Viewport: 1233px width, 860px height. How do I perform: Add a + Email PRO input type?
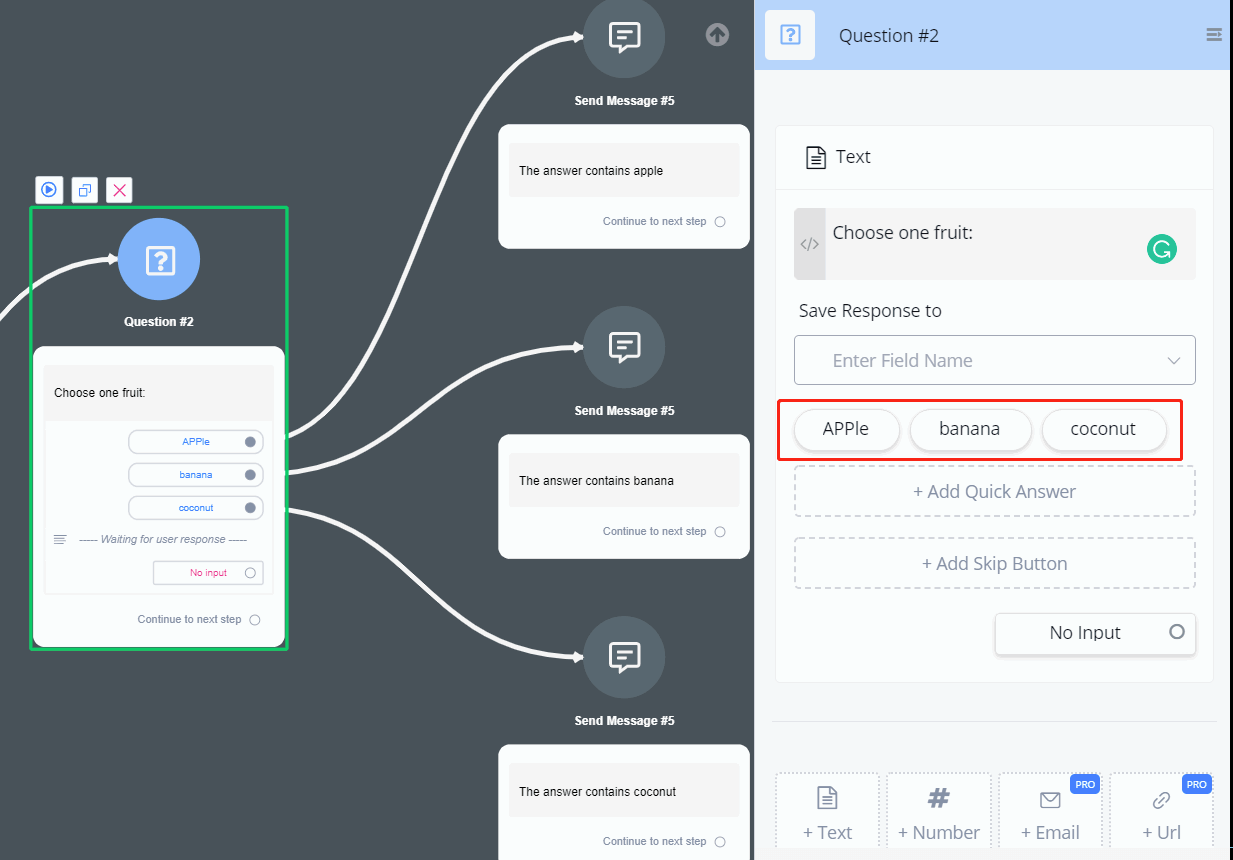[x=1050, y=814]
